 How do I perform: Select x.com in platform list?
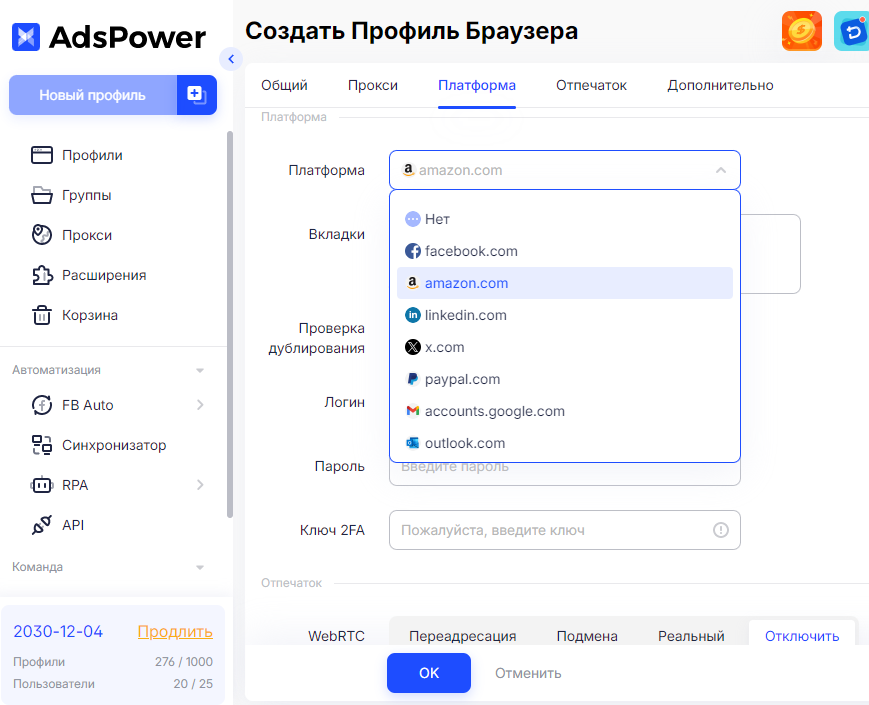pyautogui.click(x=565, y=347)
